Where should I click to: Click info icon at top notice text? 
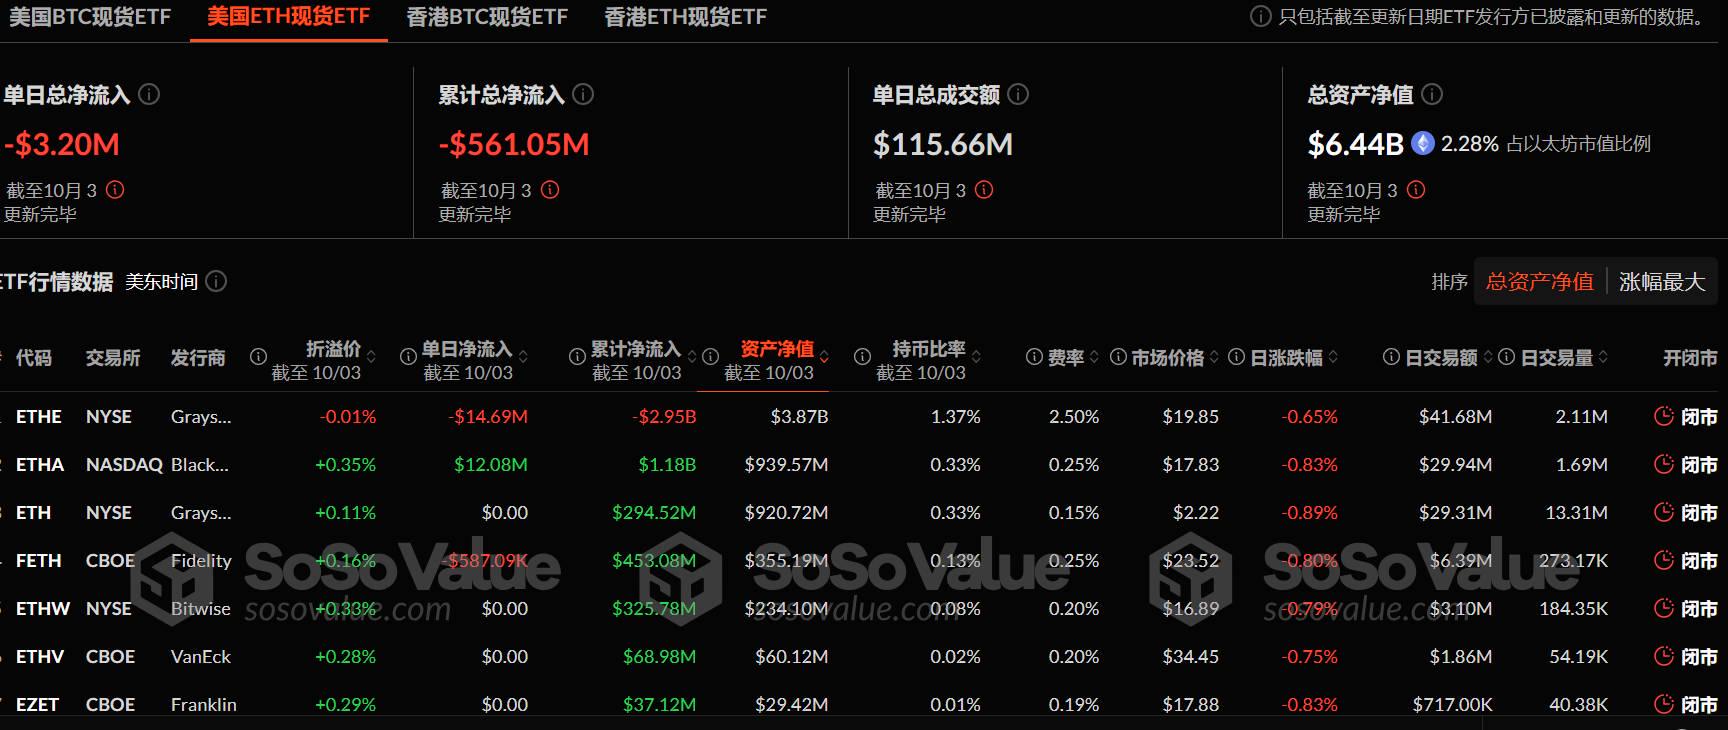(x=1261, y=17)
